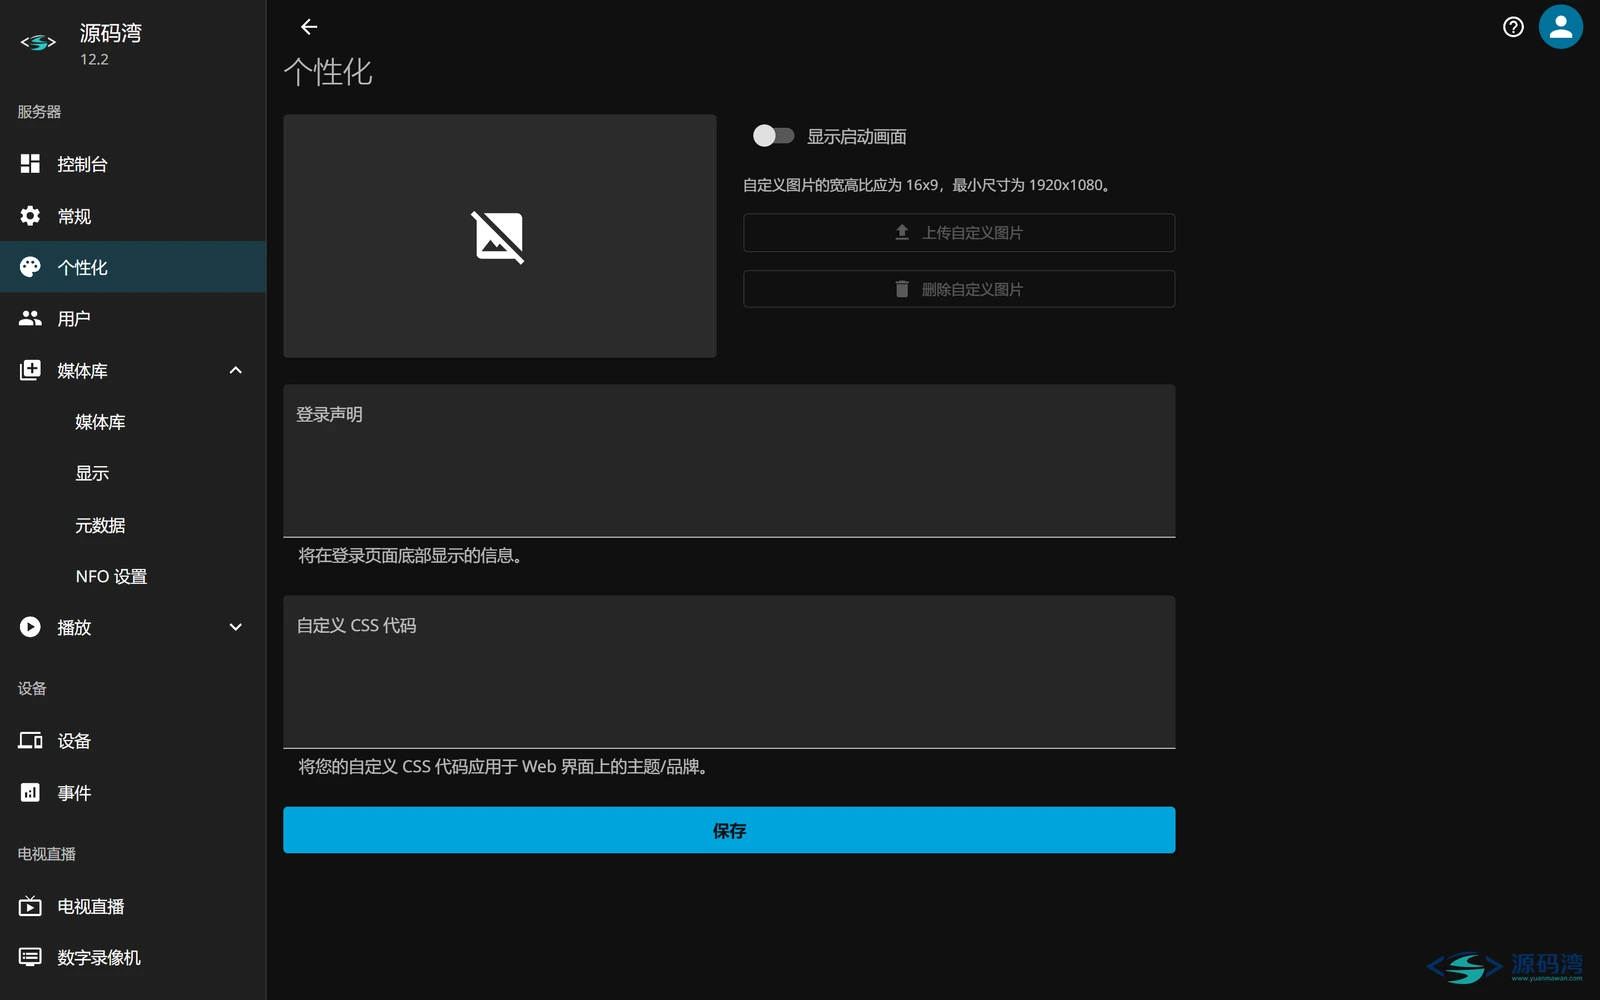Viewport: 1600px width, 1000px height.
Task: Toggle the 显示启动画面 switch
Action: pos(773,135)
